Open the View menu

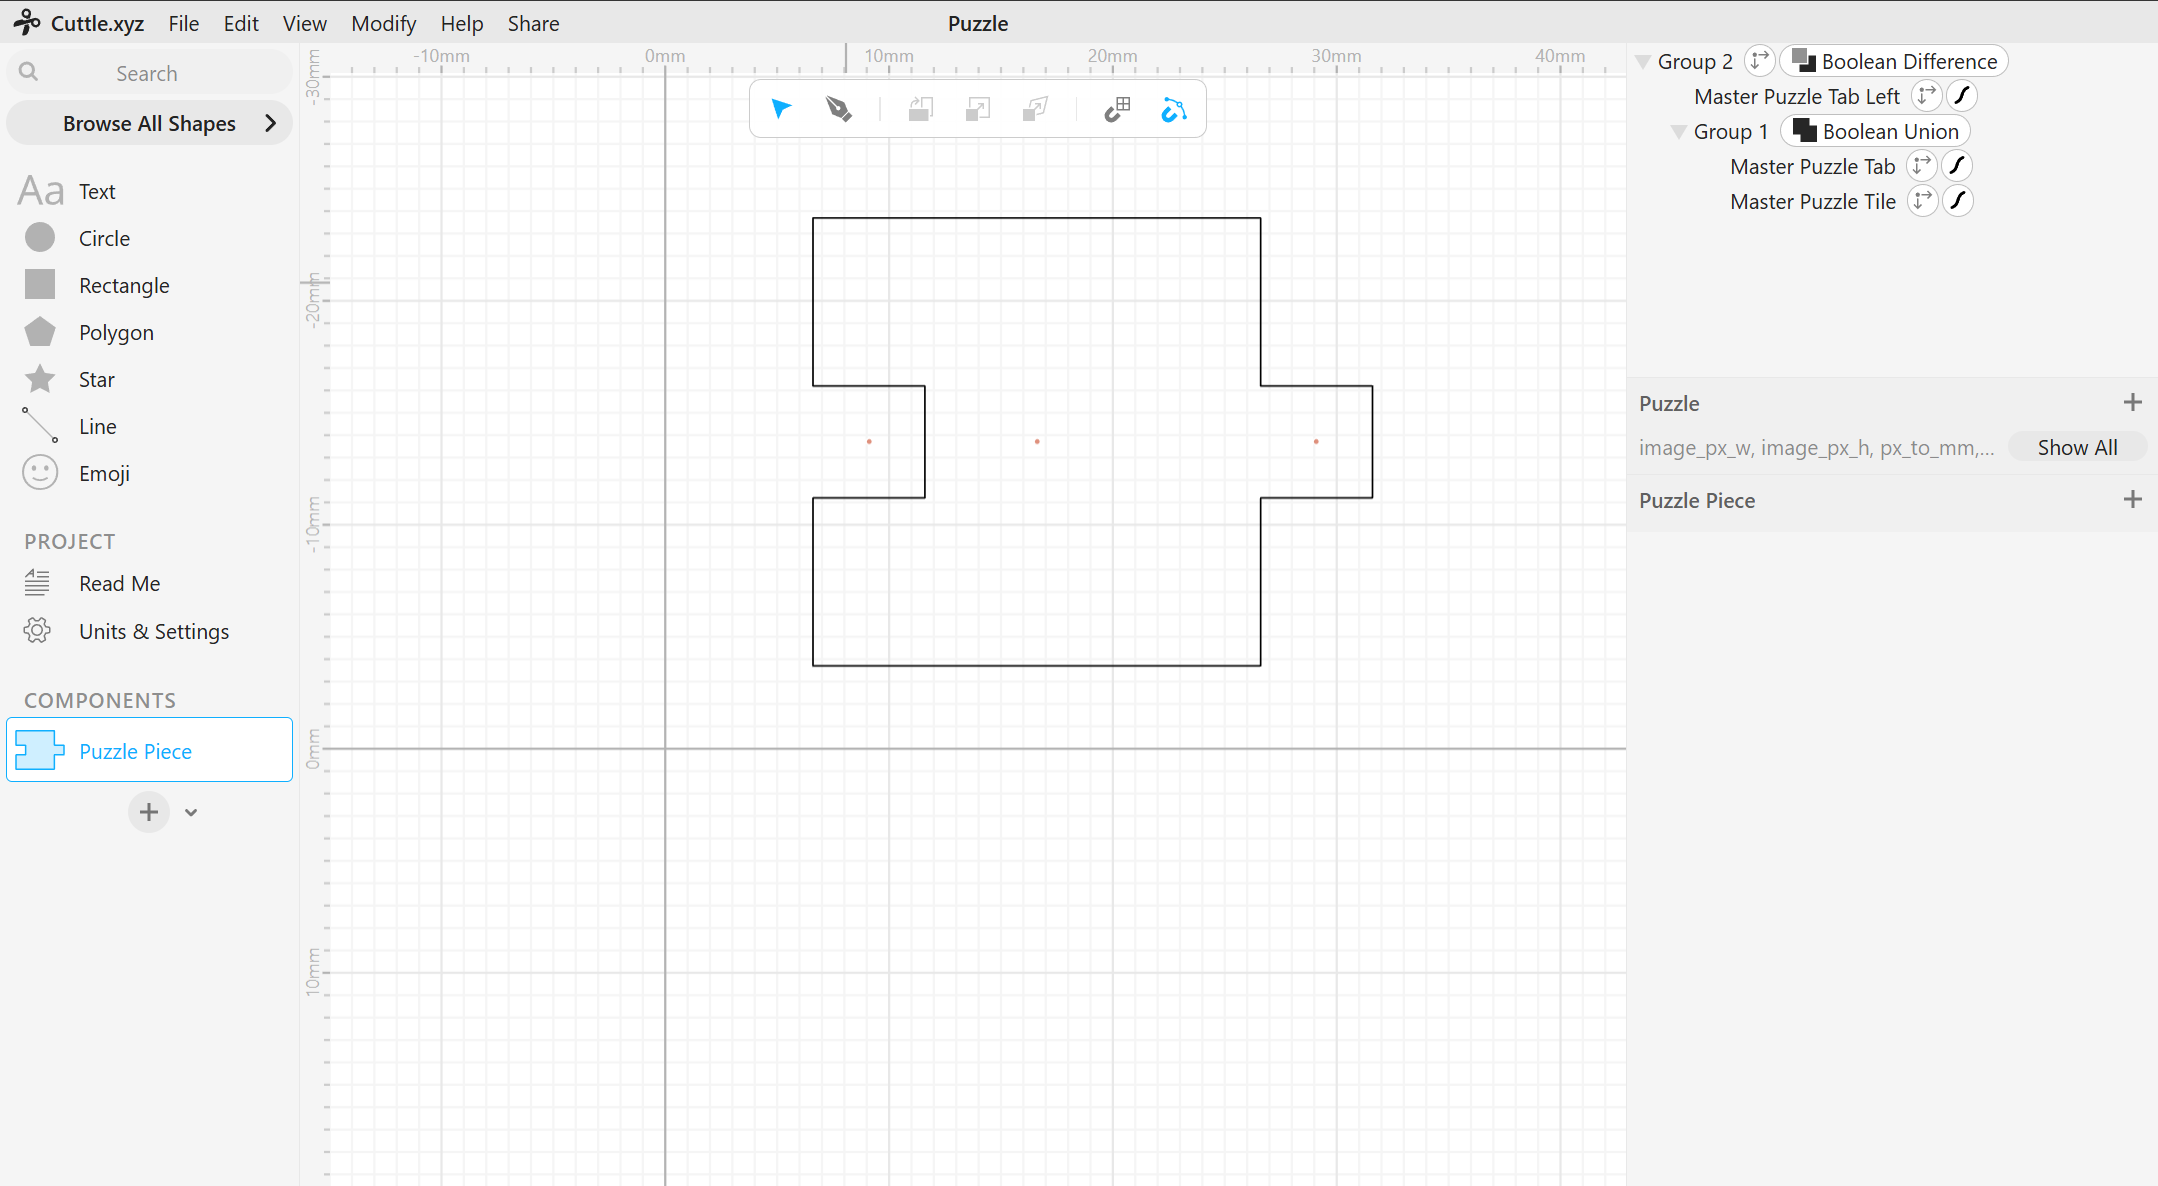(x=304, y=23)
